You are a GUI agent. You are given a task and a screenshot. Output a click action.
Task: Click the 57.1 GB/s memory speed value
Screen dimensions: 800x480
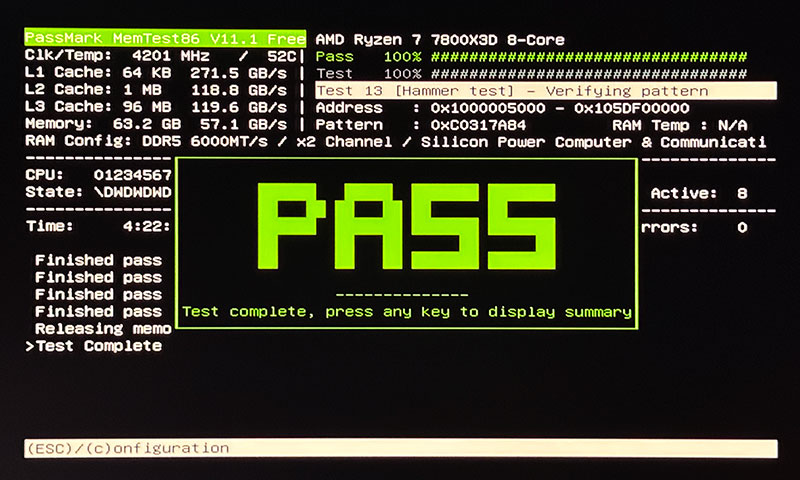coord(243,124)
